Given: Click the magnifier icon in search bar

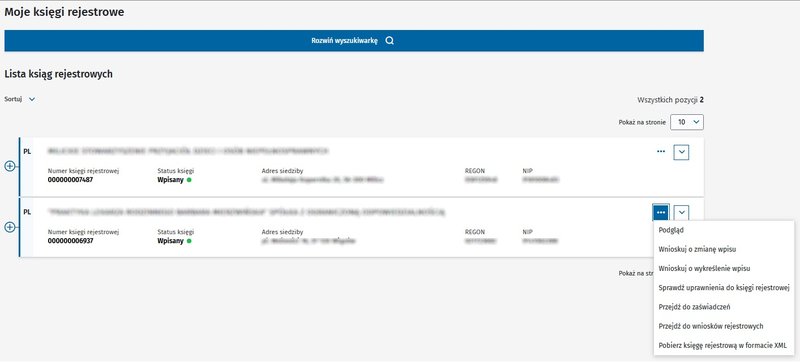Looking at the screenshot, I should (389, 41).
